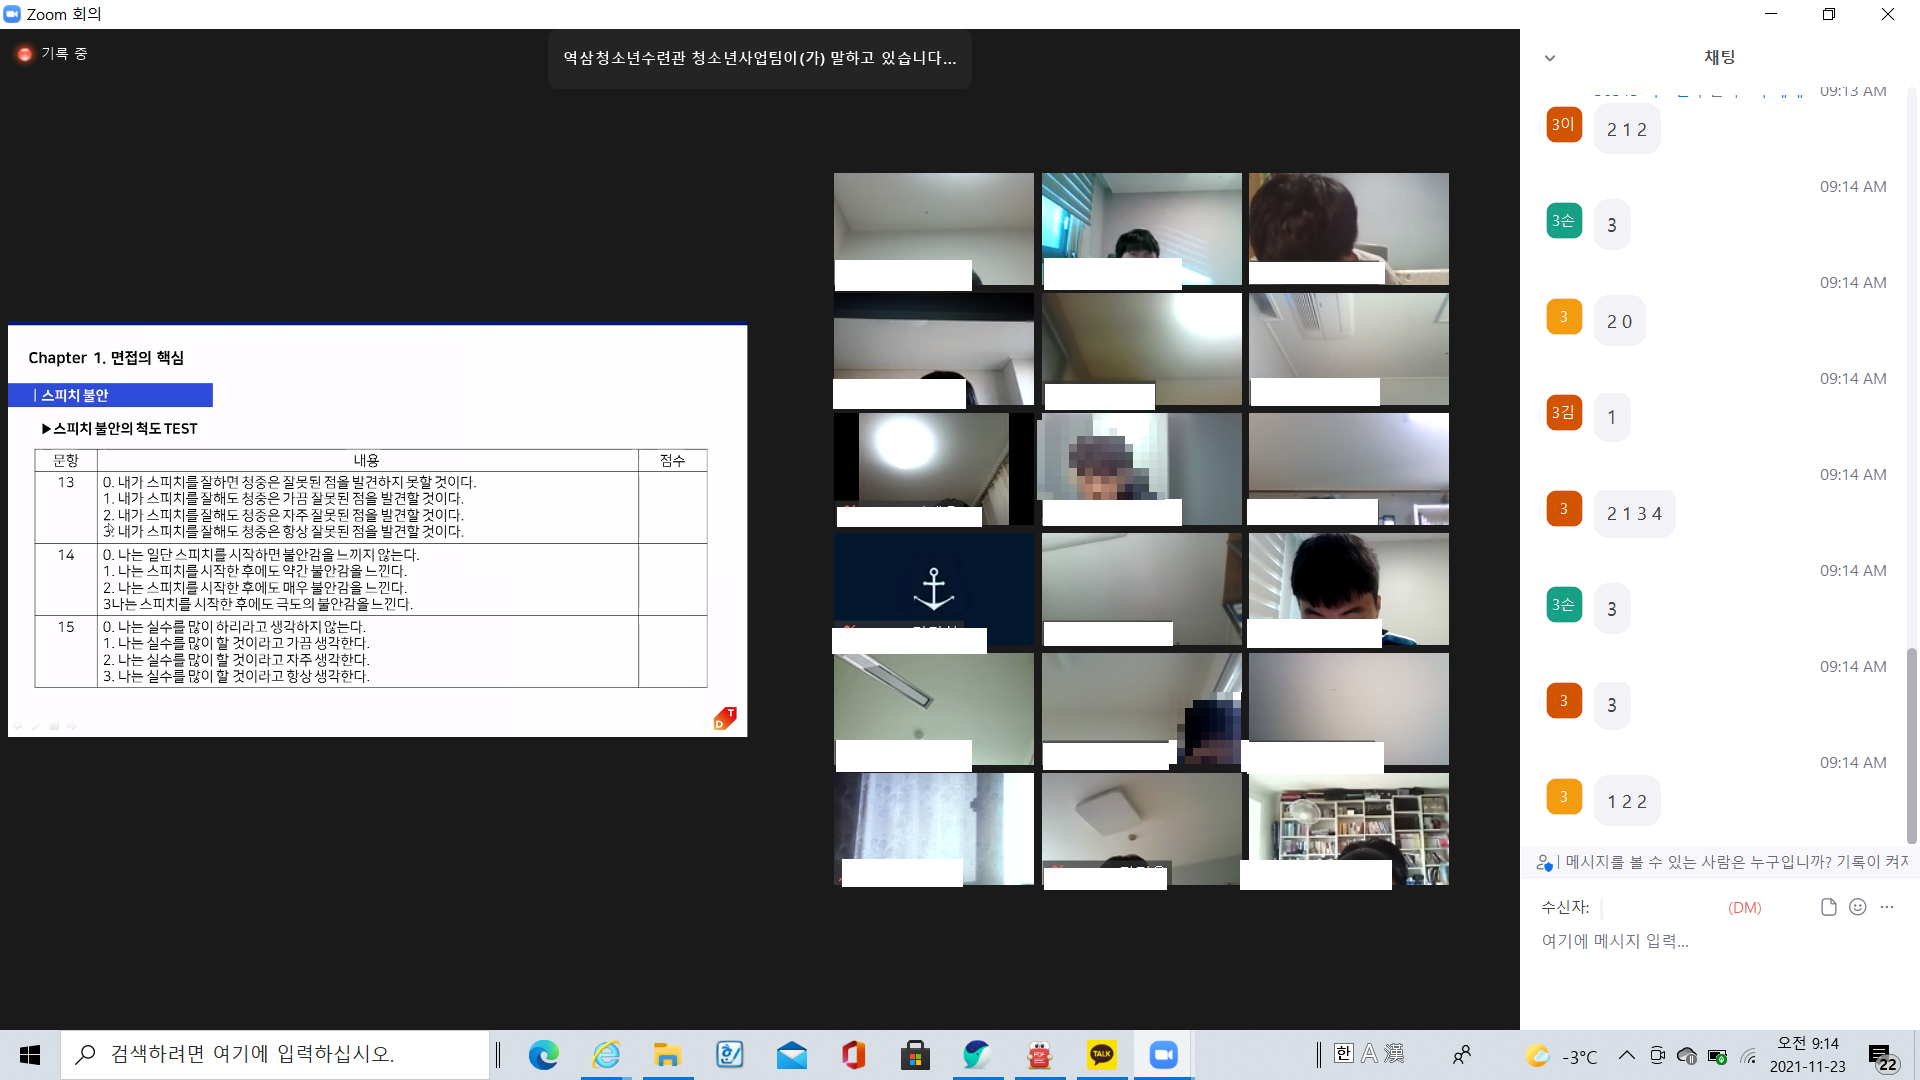Open KakaoTalk from the taskbar

tap(1101, 1055)
